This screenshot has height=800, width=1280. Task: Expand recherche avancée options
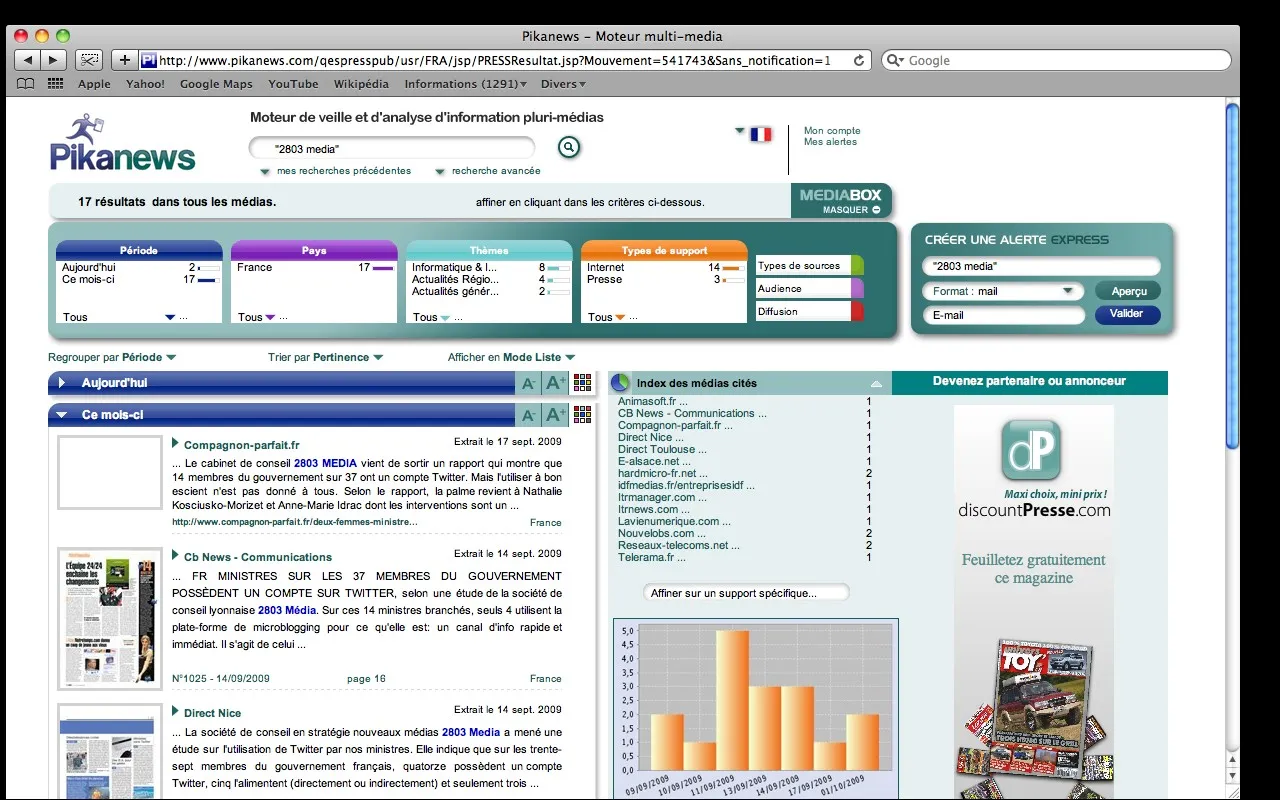coord(488,171)
